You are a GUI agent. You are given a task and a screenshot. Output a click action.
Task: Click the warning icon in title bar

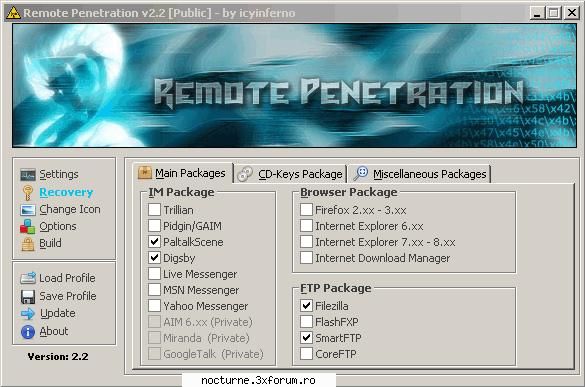[x=13, y=13]
